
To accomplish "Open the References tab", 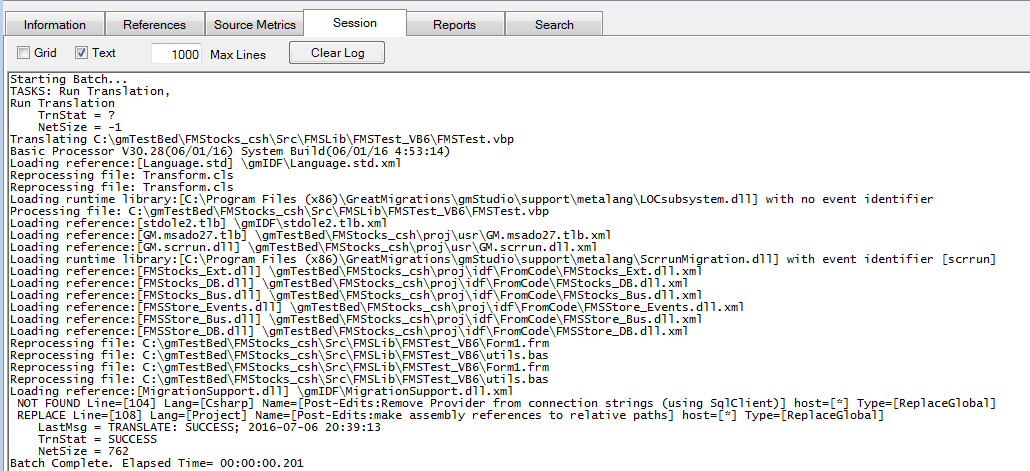I will coord(154,24).
